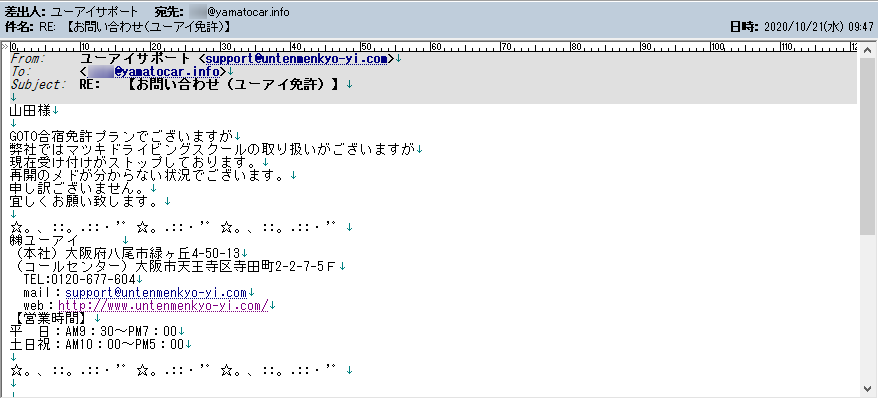Click the date 2020/10/21(水) 09:47
The image size is (878, 399).
pos(819,26)
